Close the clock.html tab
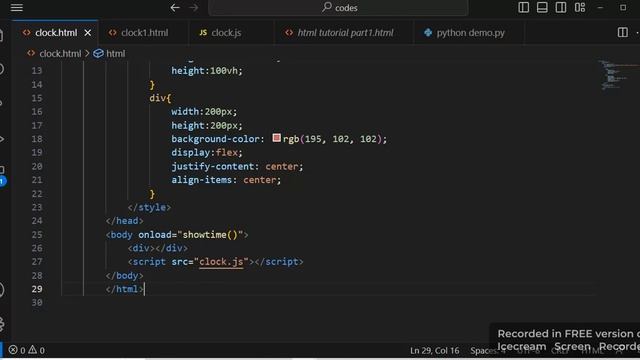The width and height of the screenshot is (640, 360). coord(88,33)
